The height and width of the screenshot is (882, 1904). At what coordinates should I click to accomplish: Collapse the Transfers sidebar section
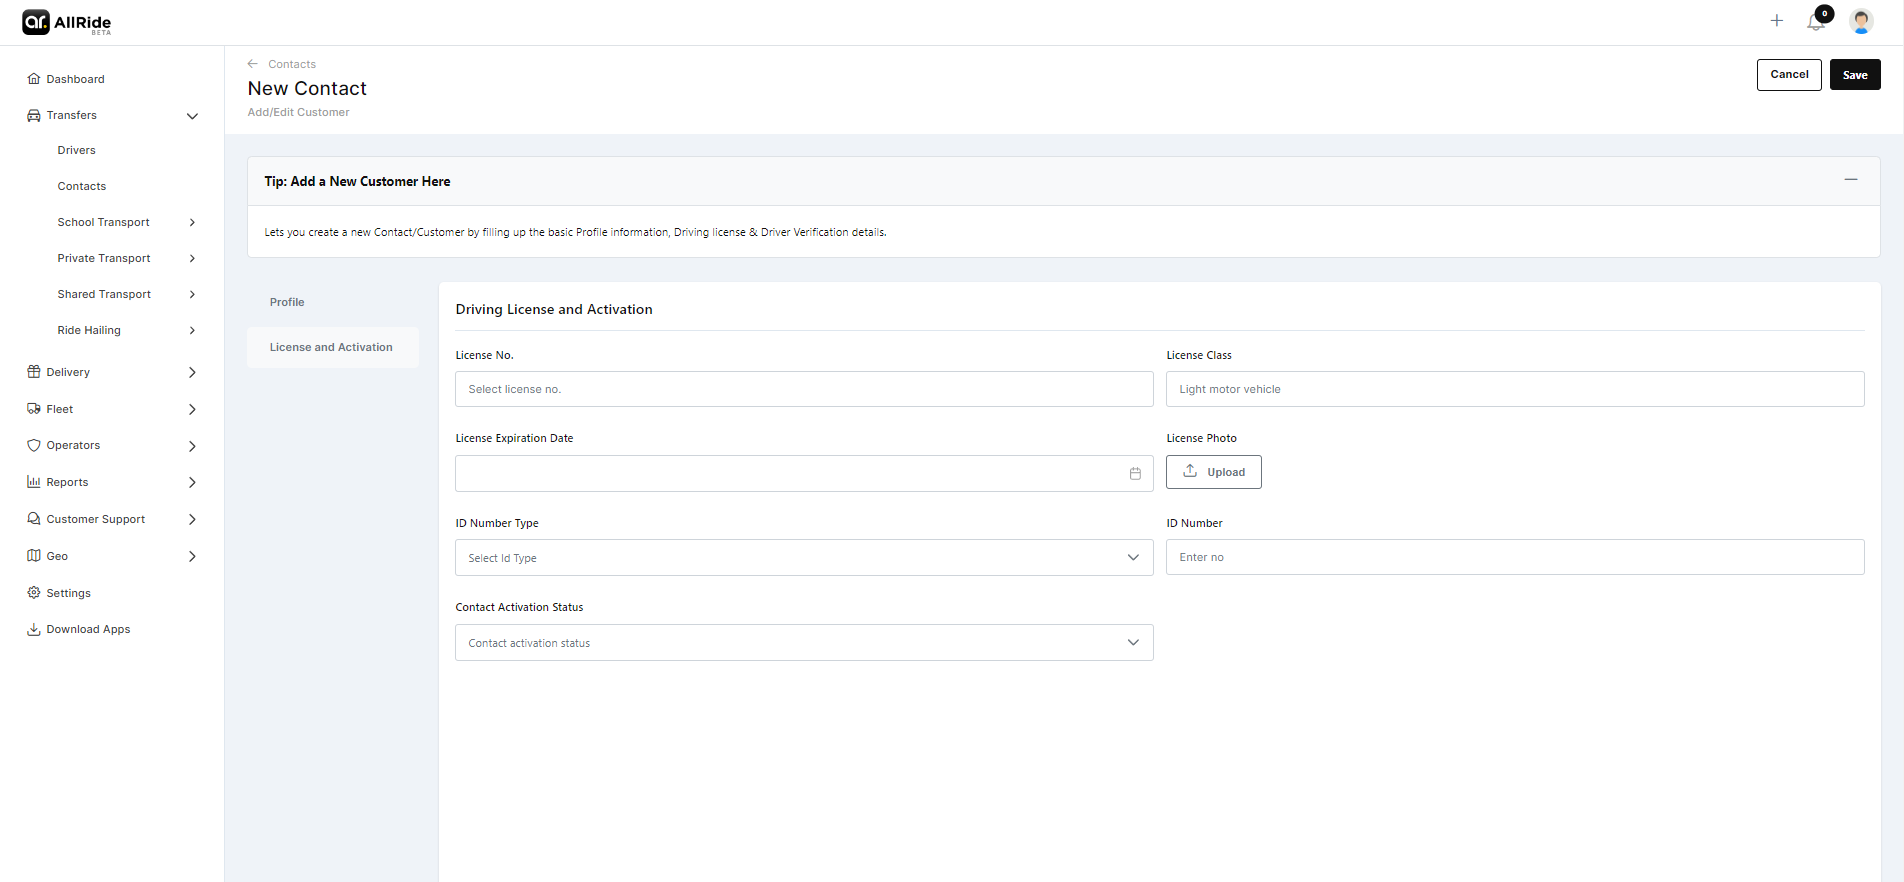[x=192, y=116]
